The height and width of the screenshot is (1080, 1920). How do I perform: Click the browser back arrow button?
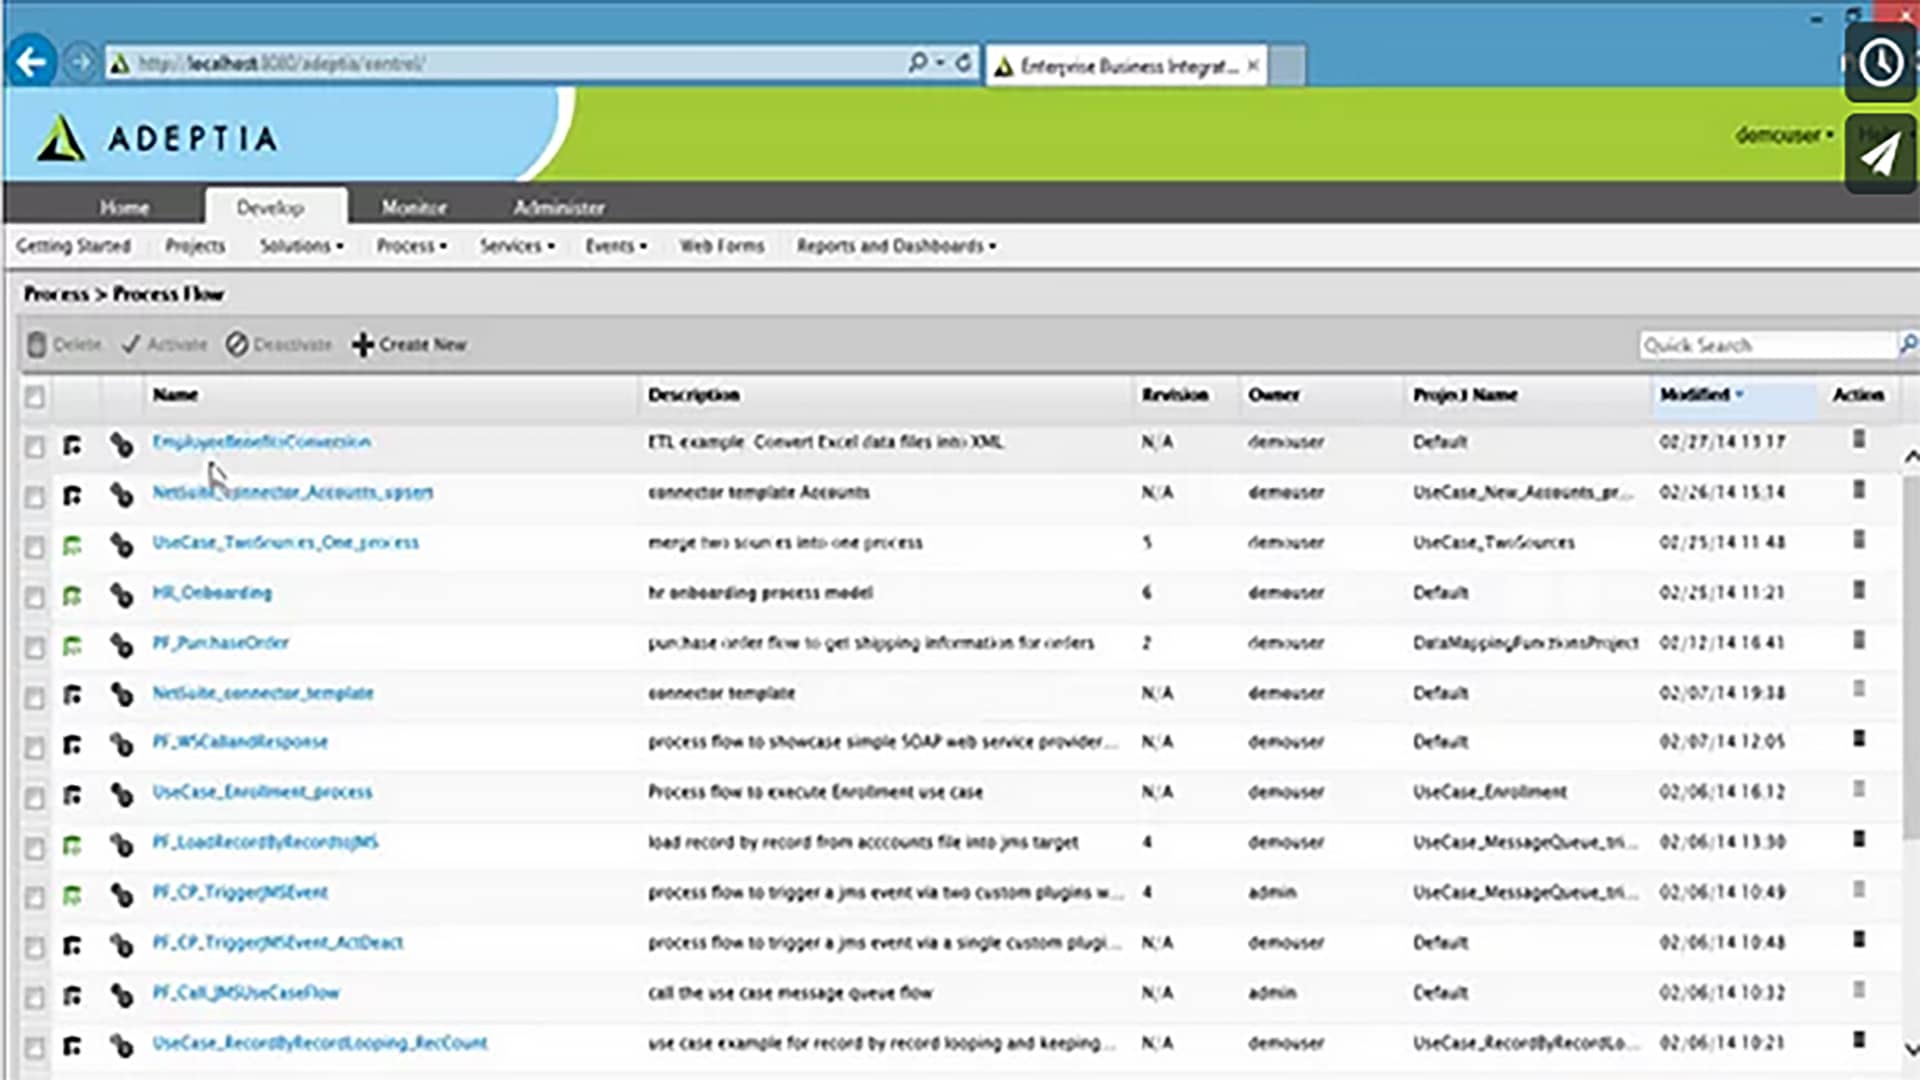pyautogui.click(x=31, y=63)
